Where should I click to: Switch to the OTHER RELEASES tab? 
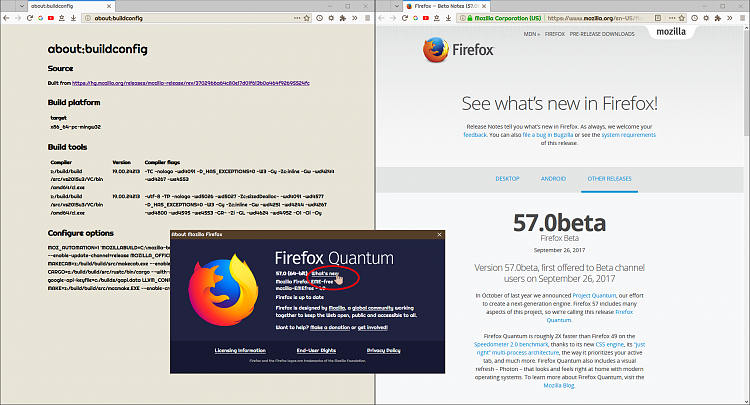point(609,179)
